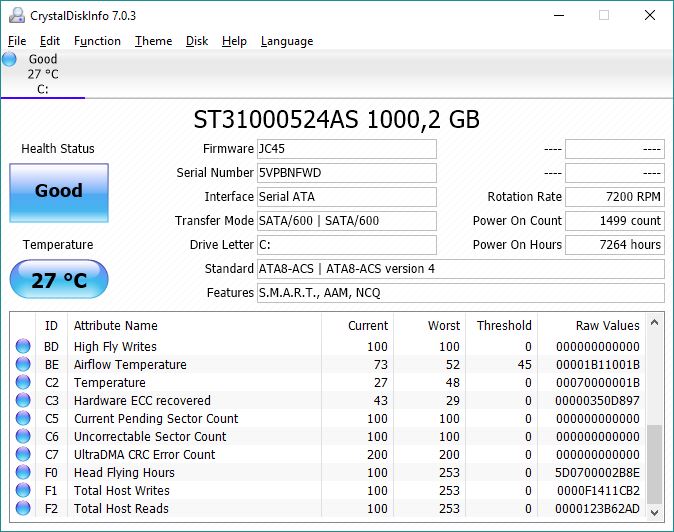The image size is (674, 532).
Task: Open the Edit menu
Action: click(50, 41)
